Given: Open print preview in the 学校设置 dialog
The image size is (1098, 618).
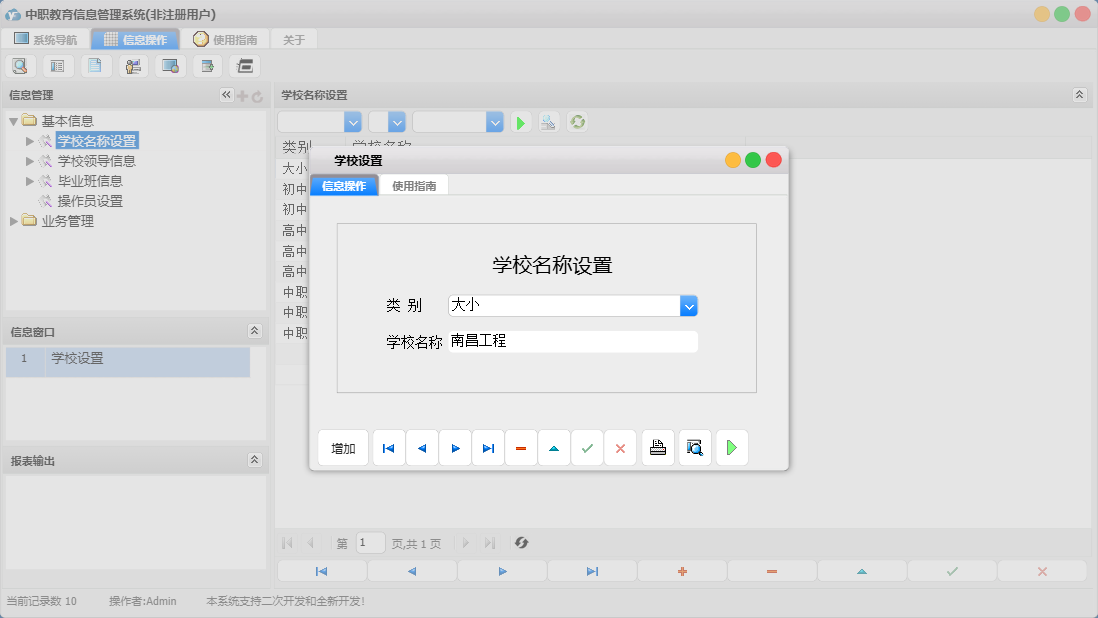Looking at the screenshot, I should click(x=694, y=447).
